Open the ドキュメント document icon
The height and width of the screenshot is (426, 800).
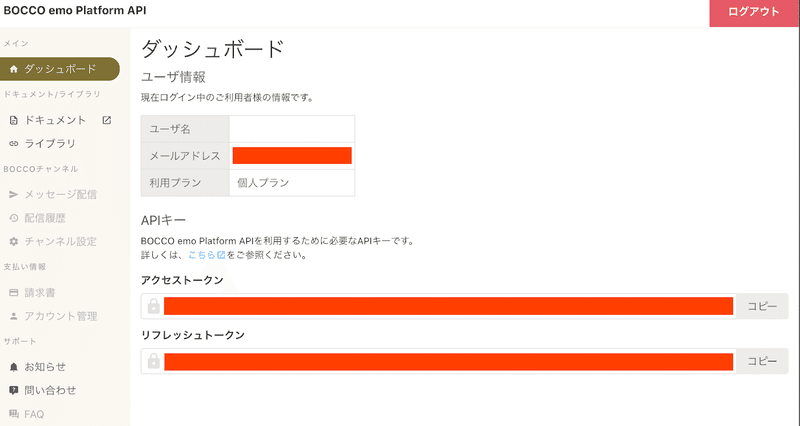pyautogui.click(x=14, y=120)
